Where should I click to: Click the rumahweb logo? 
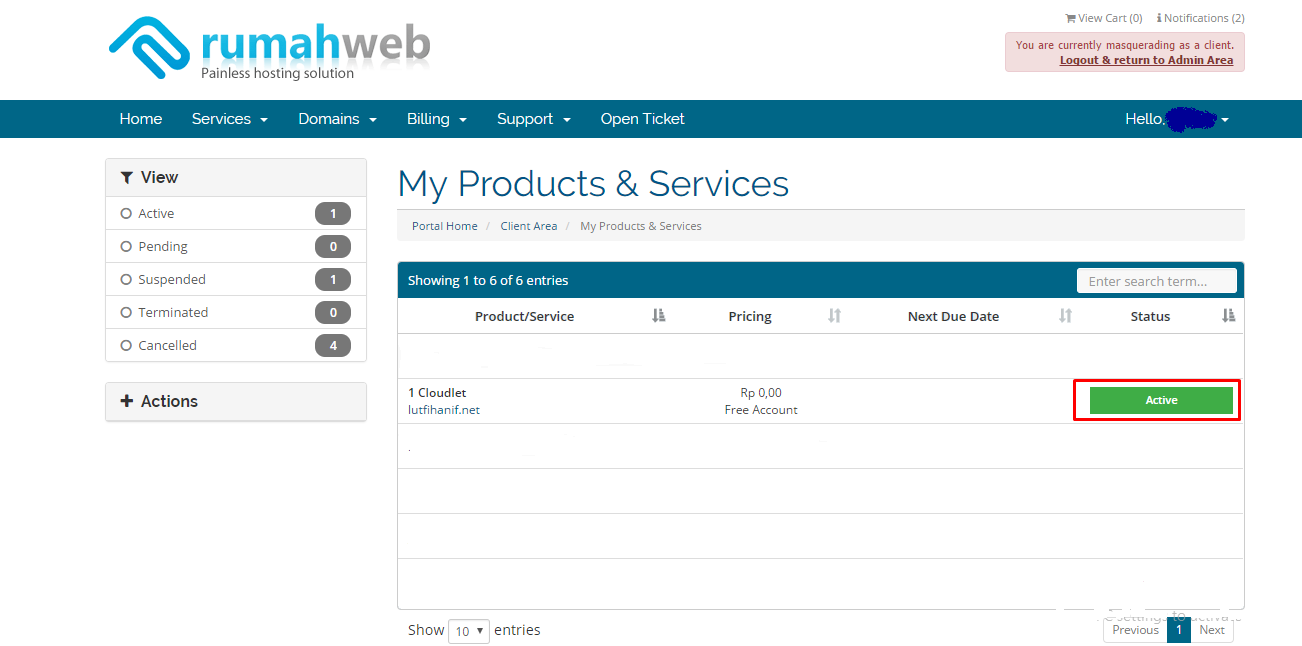point(269,48)
